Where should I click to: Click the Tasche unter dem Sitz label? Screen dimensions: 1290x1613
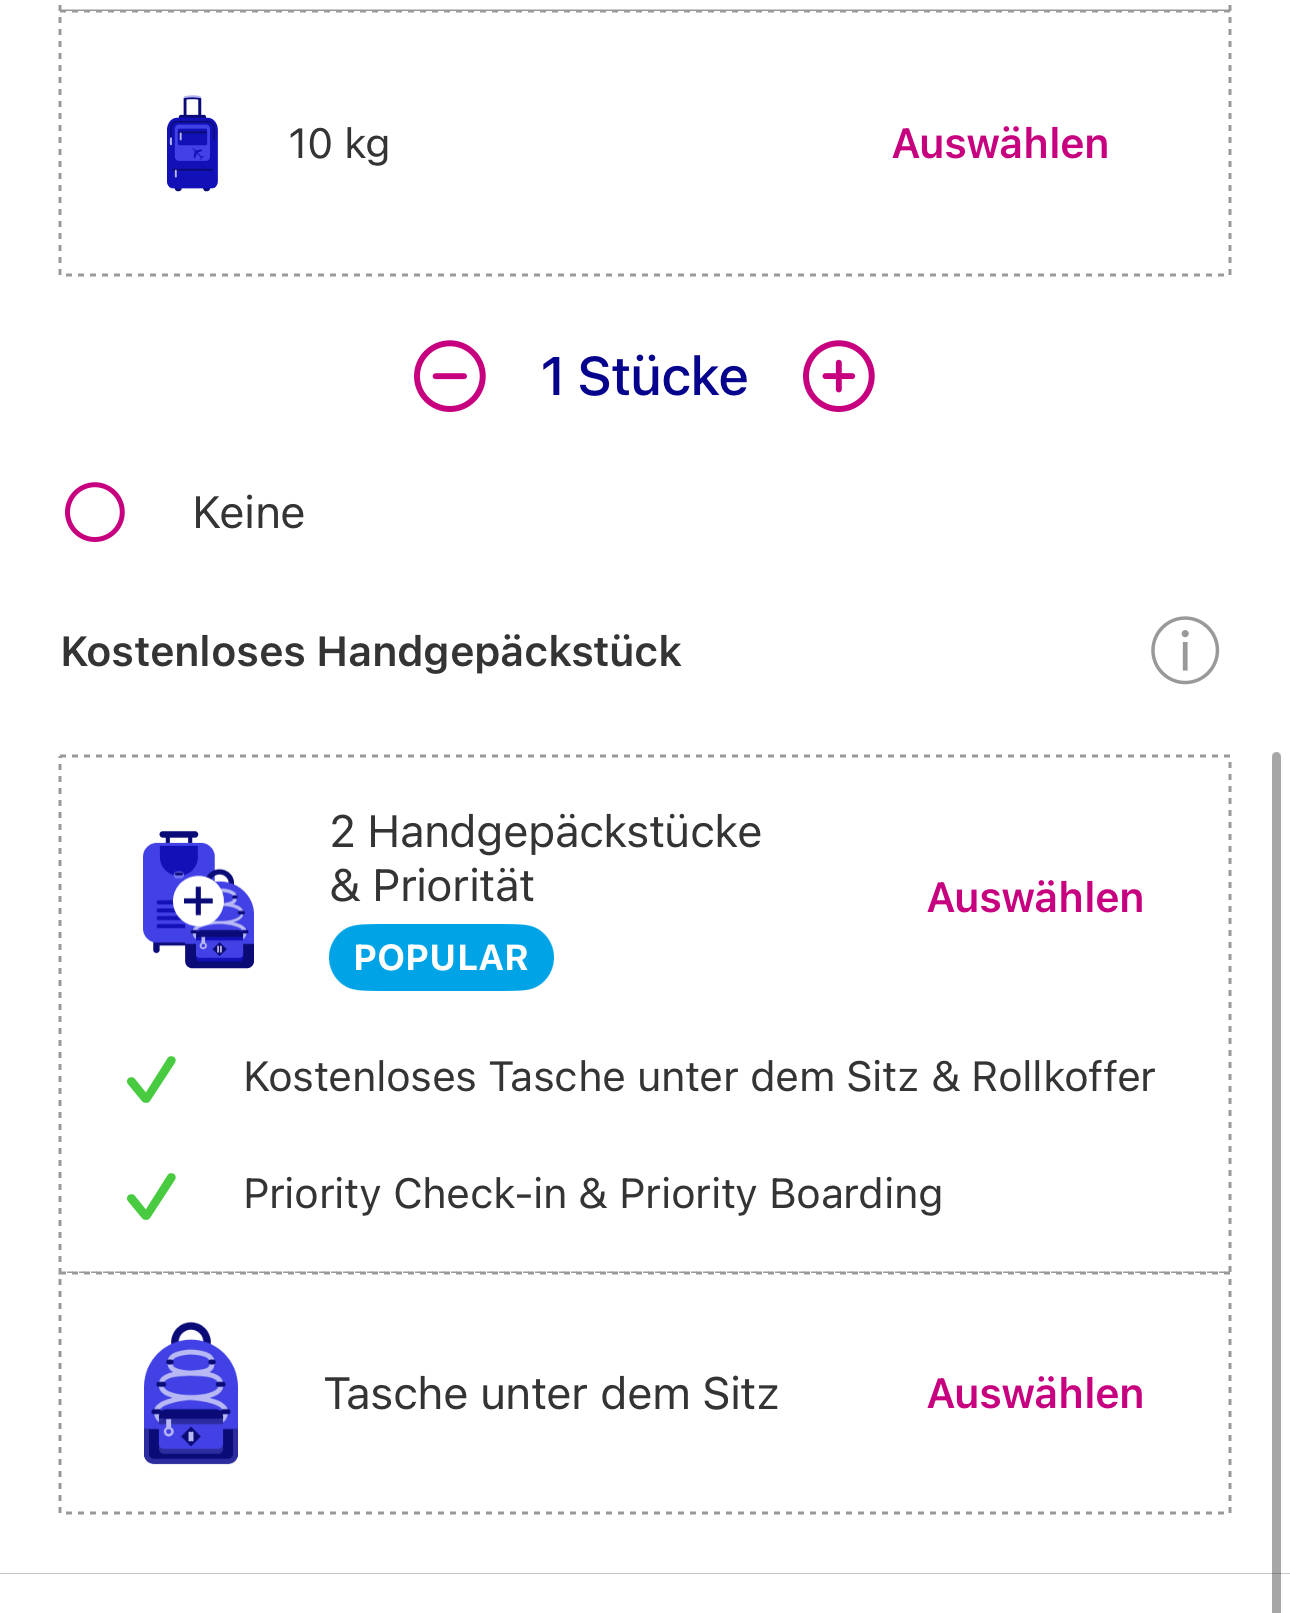tap(551, 1394)
